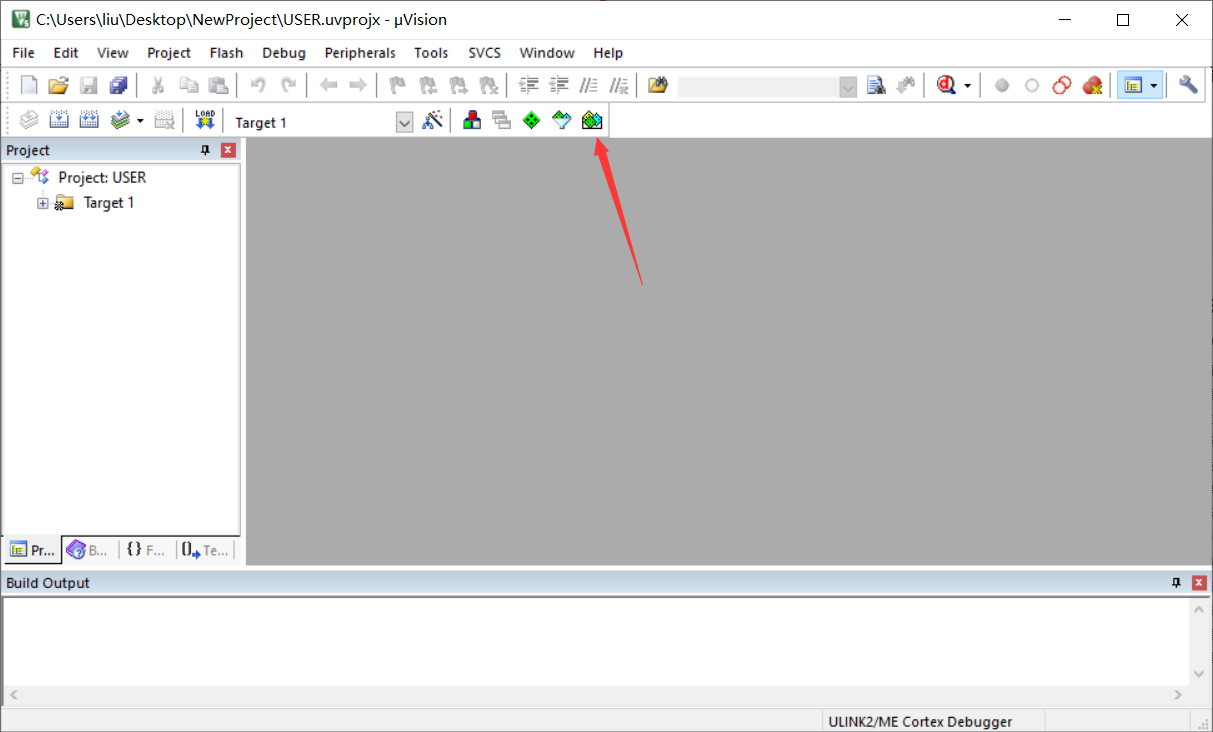This screenshot has height=732, width=1213.
Task: Click the Kill all breakpoints icon
Action: [1092, 85]
